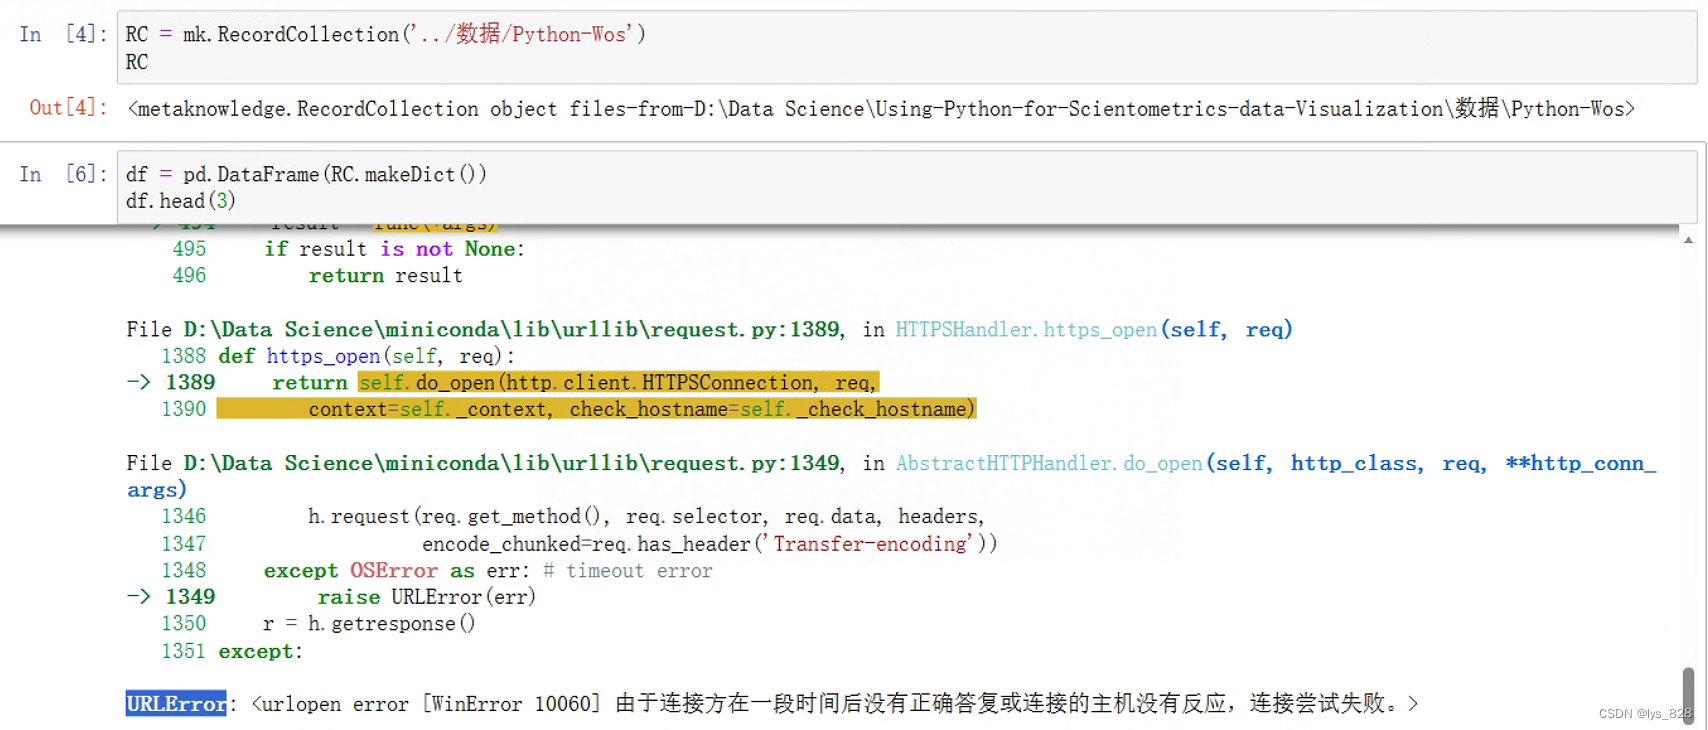Click the highlighted URLError text

176,703
